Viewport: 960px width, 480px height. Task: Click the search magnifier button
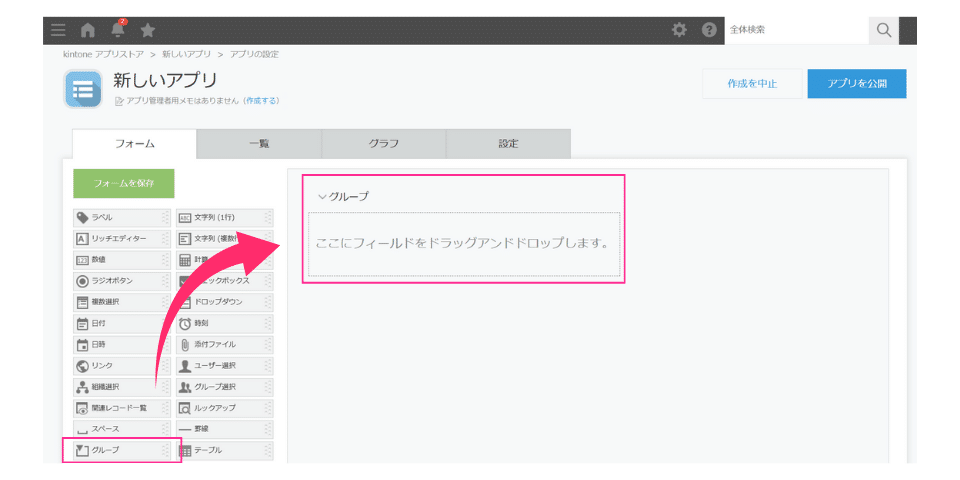pos(883,30)
